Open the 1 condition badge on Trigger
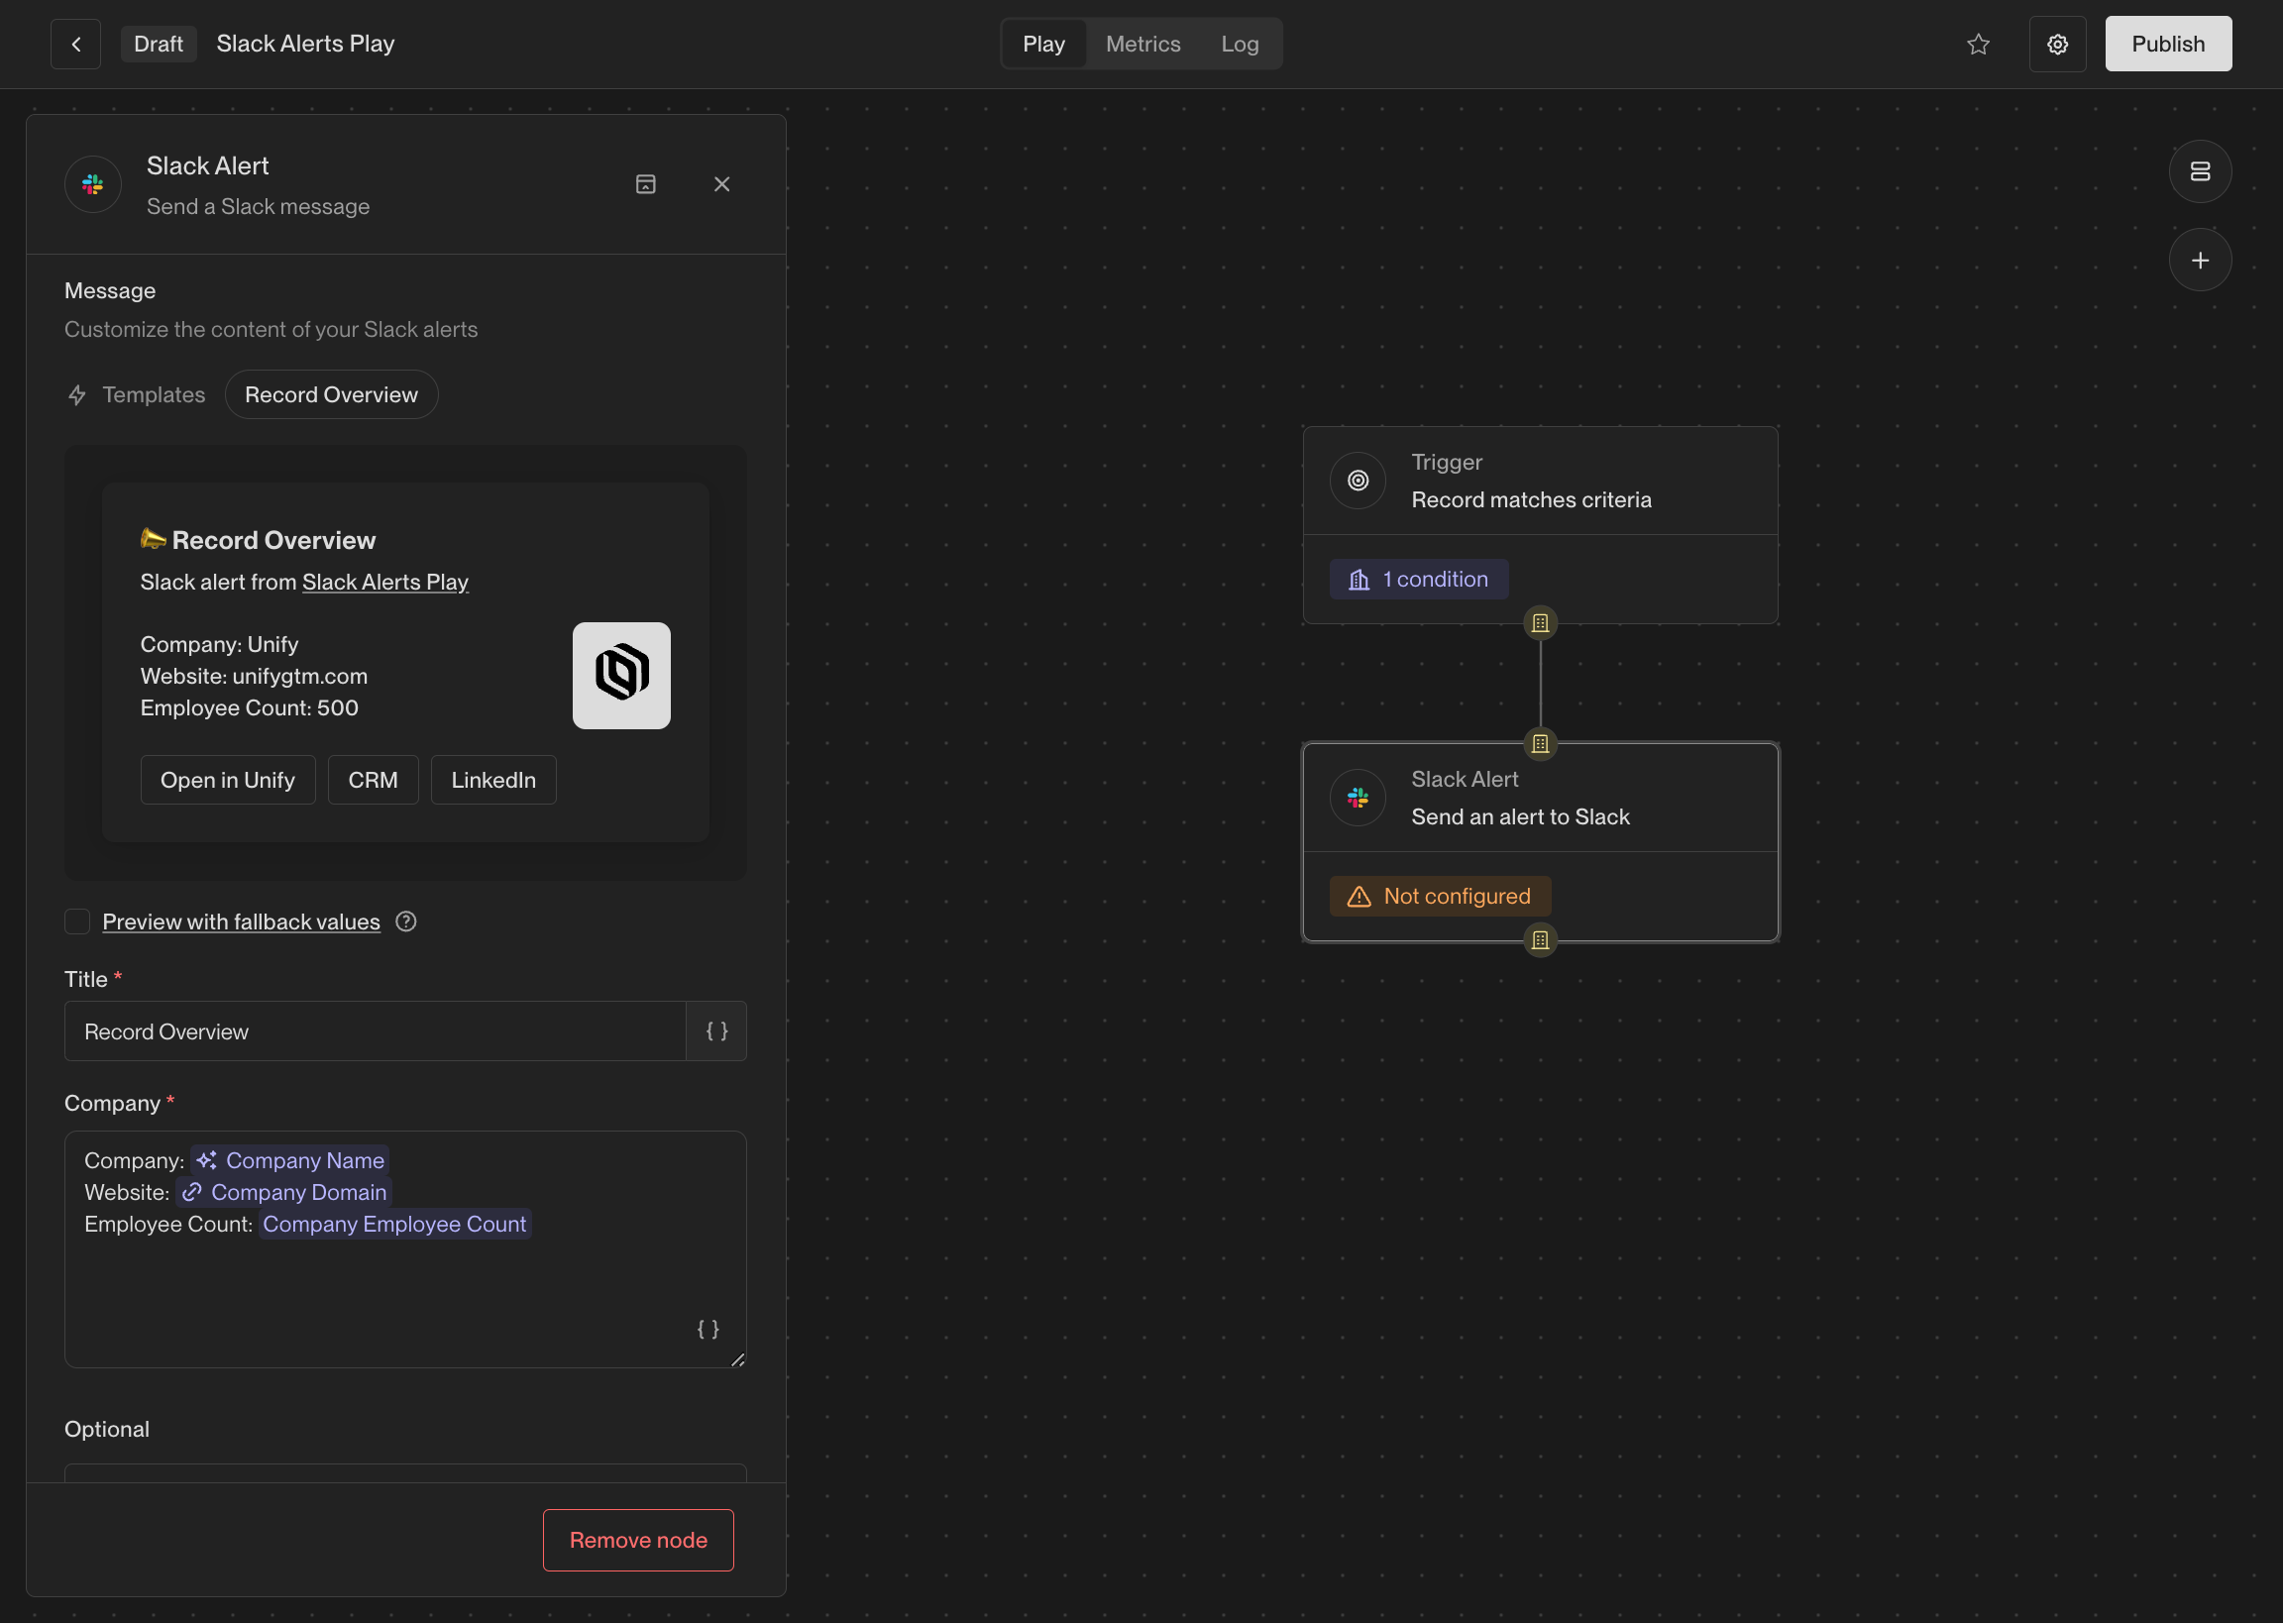 pyautogui.click(x=1418, y=579)
